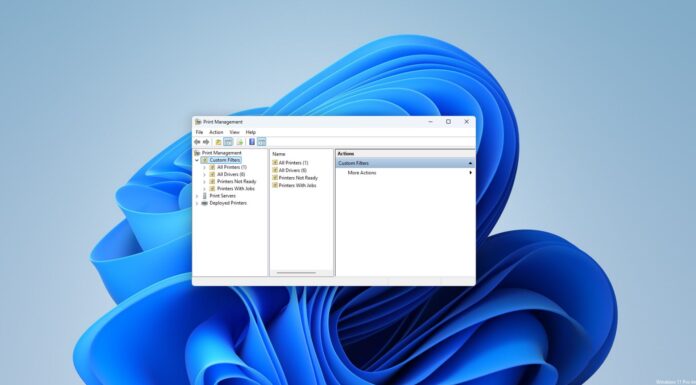696x385 pixels.
Task: Select Custom Filters label in the tree
Action: click(225, 160)
